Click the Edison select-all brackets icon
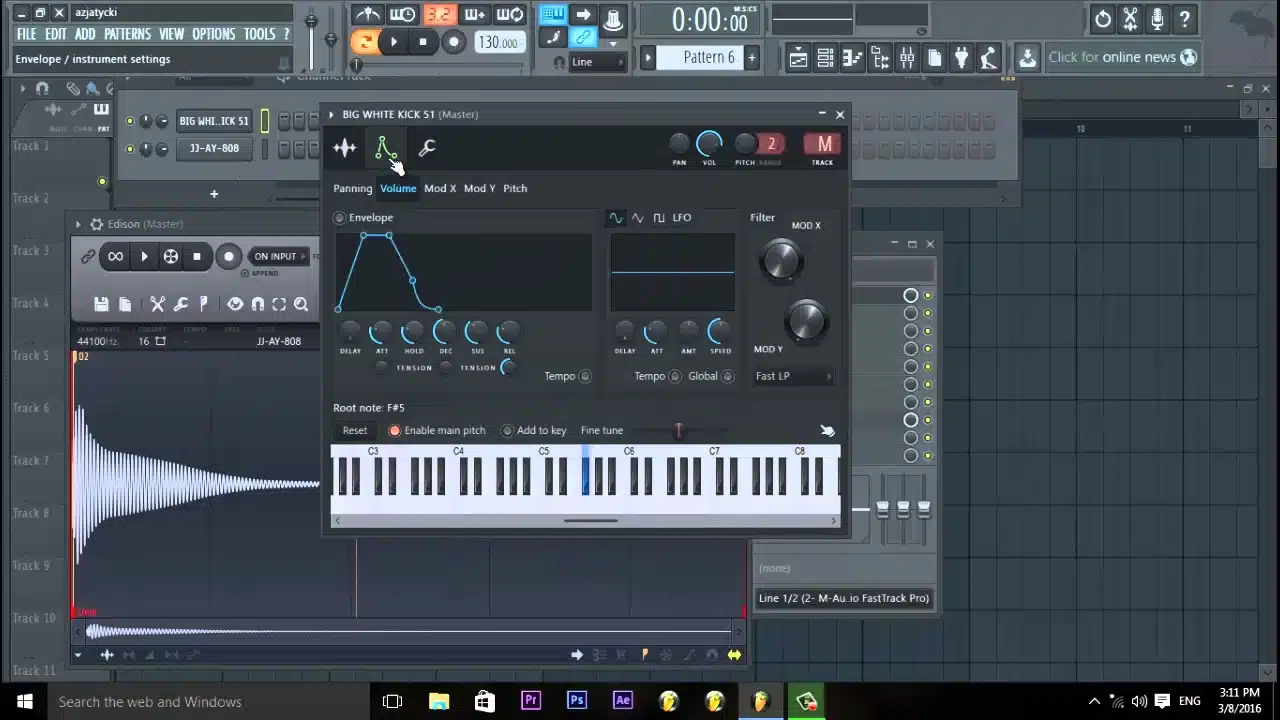The image size is (1280, 720). pyautogui.click(x=279, y=304)
